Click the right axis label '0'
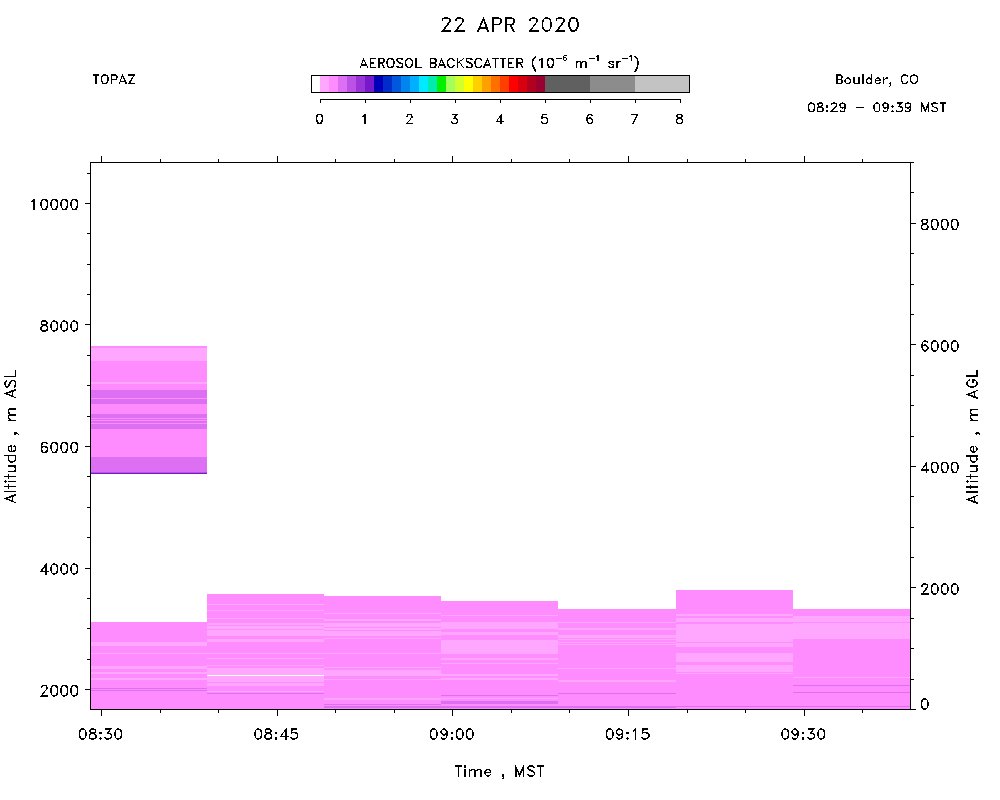The height and width of the screenshot is (800, 1000). (x=924, y=704)
